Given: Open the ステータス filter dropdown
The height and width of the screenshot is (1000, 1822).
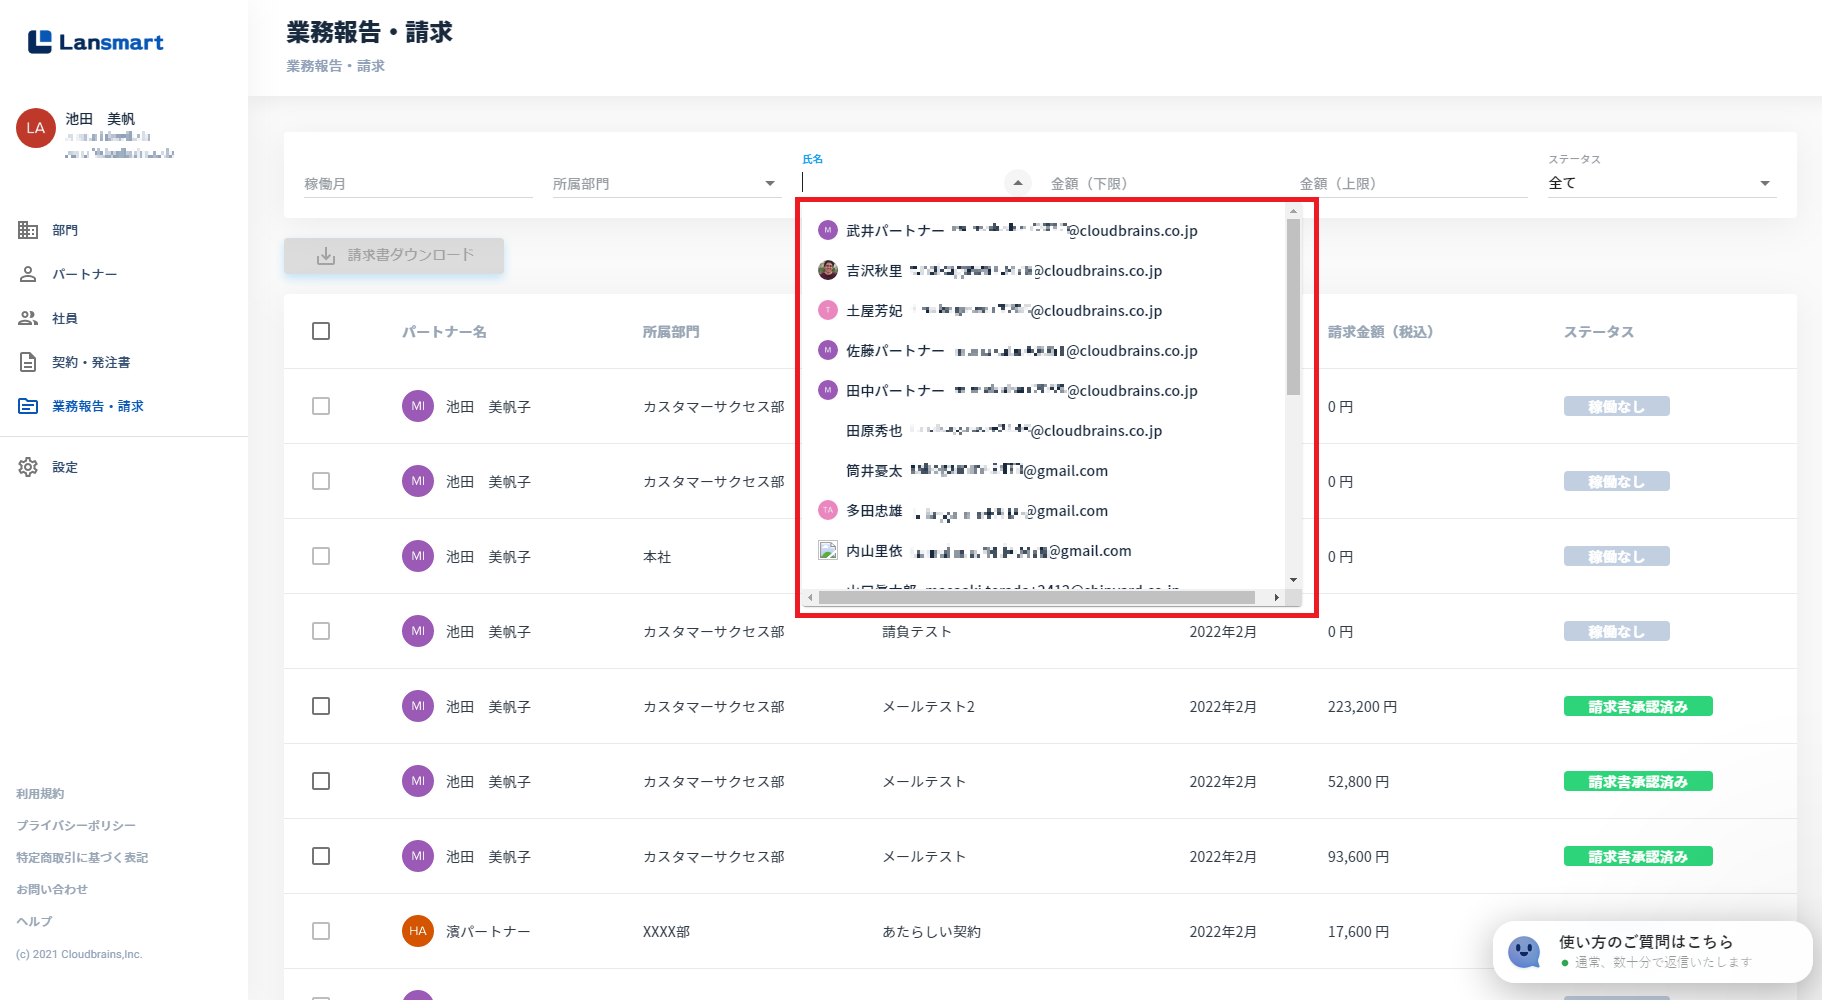Looking at the screenshot, I should [x=1662, y=183].
